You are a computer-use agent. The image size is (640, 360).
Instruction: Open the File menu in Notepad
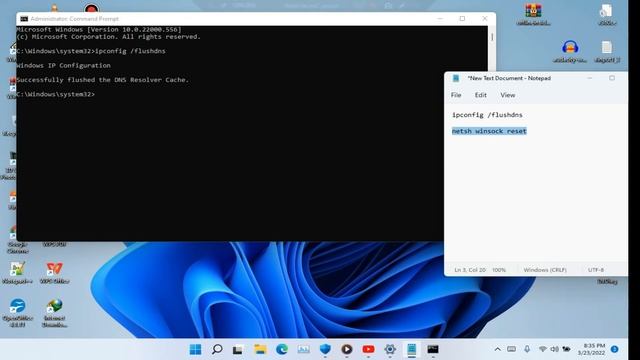(456, 95)
